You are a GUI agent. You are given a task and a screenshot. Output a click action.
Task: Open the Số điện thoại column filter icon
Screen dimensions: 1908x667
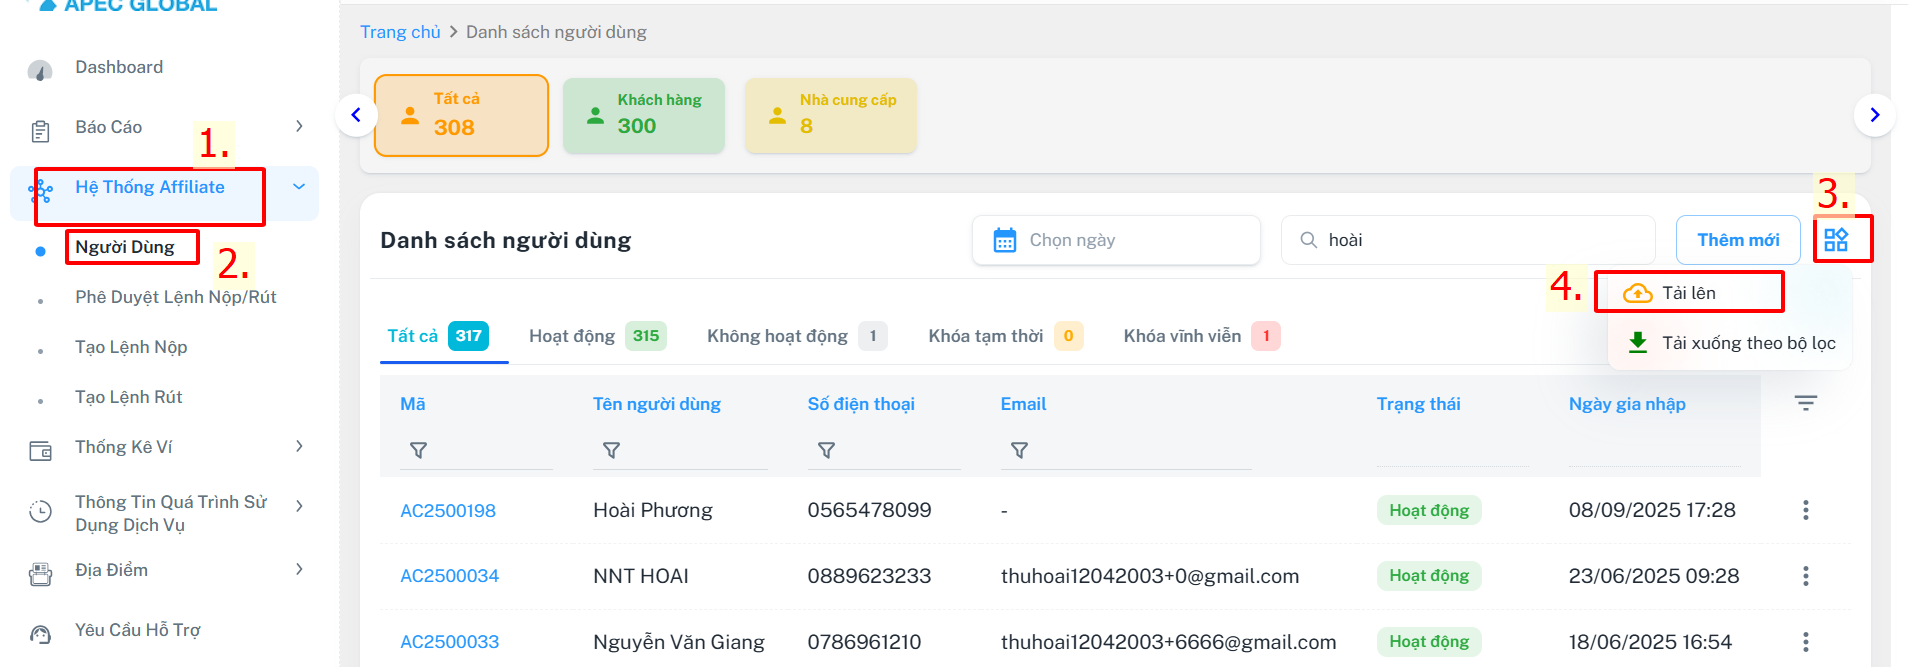(826, 451)
